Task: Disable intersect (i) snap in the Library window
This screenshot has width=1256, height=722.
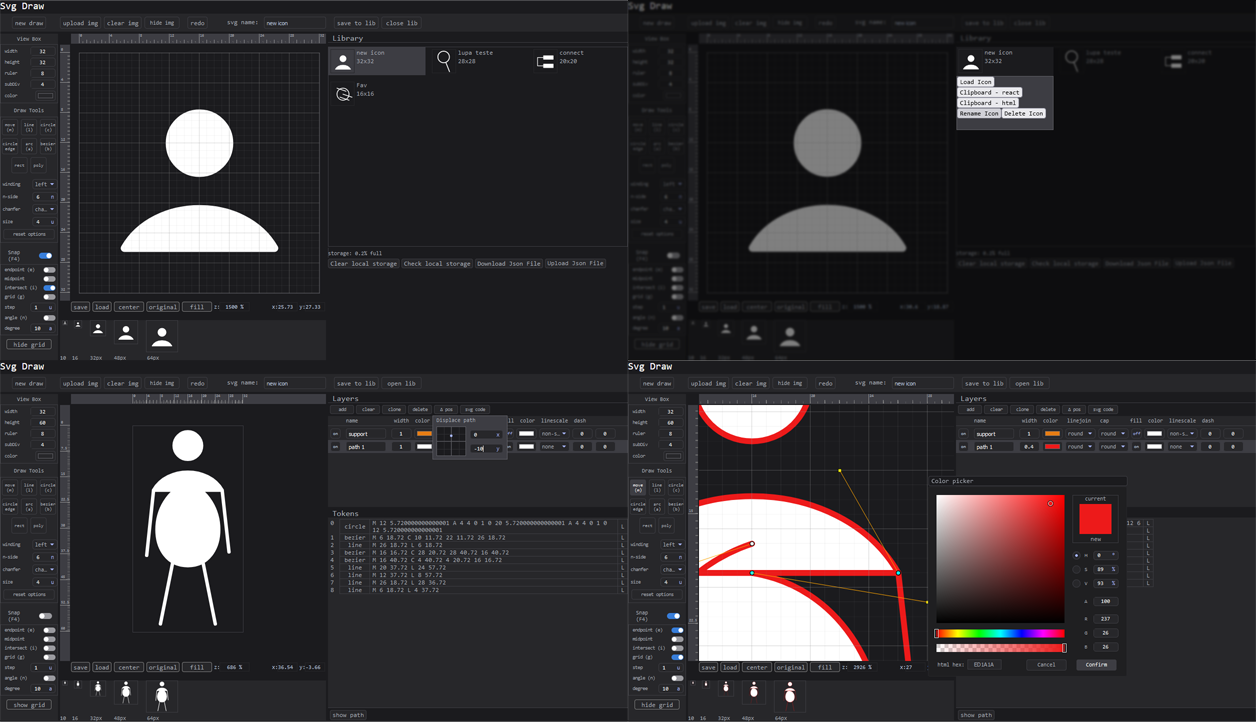Action: (x=49, y=288)
